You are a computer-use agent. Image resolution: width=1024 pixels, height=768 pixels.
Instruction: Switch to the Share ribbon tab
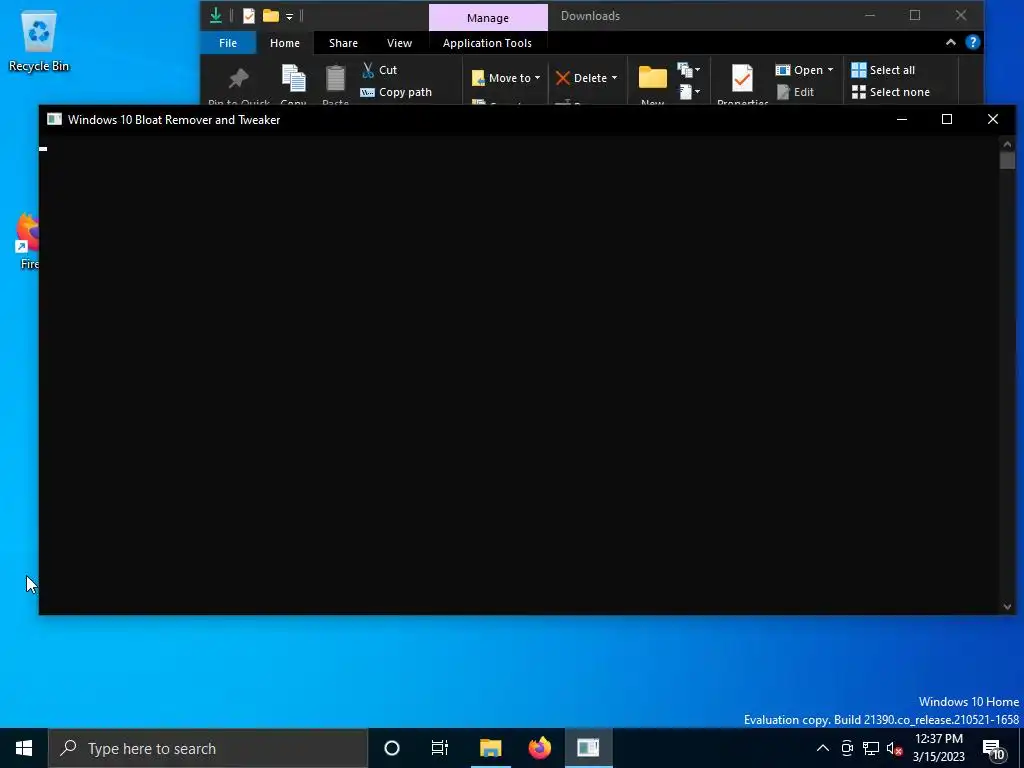point(343,43)
